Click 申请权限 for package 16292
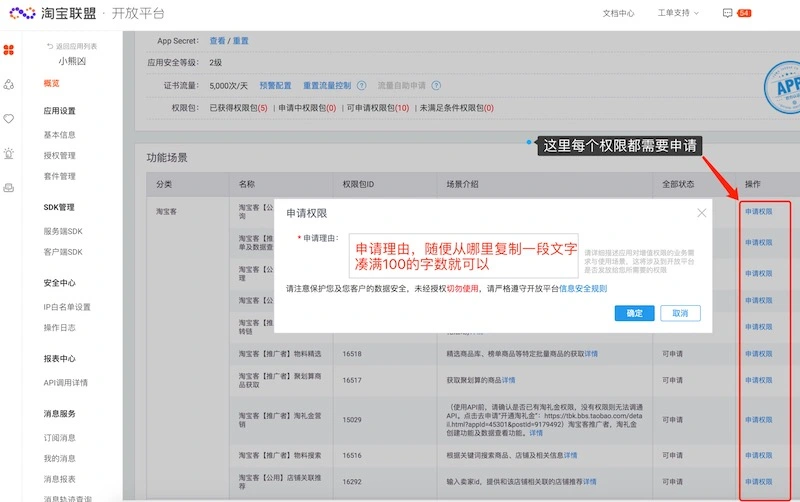The image size is (800, 502). pyautogui.click(x=759, y=482)
